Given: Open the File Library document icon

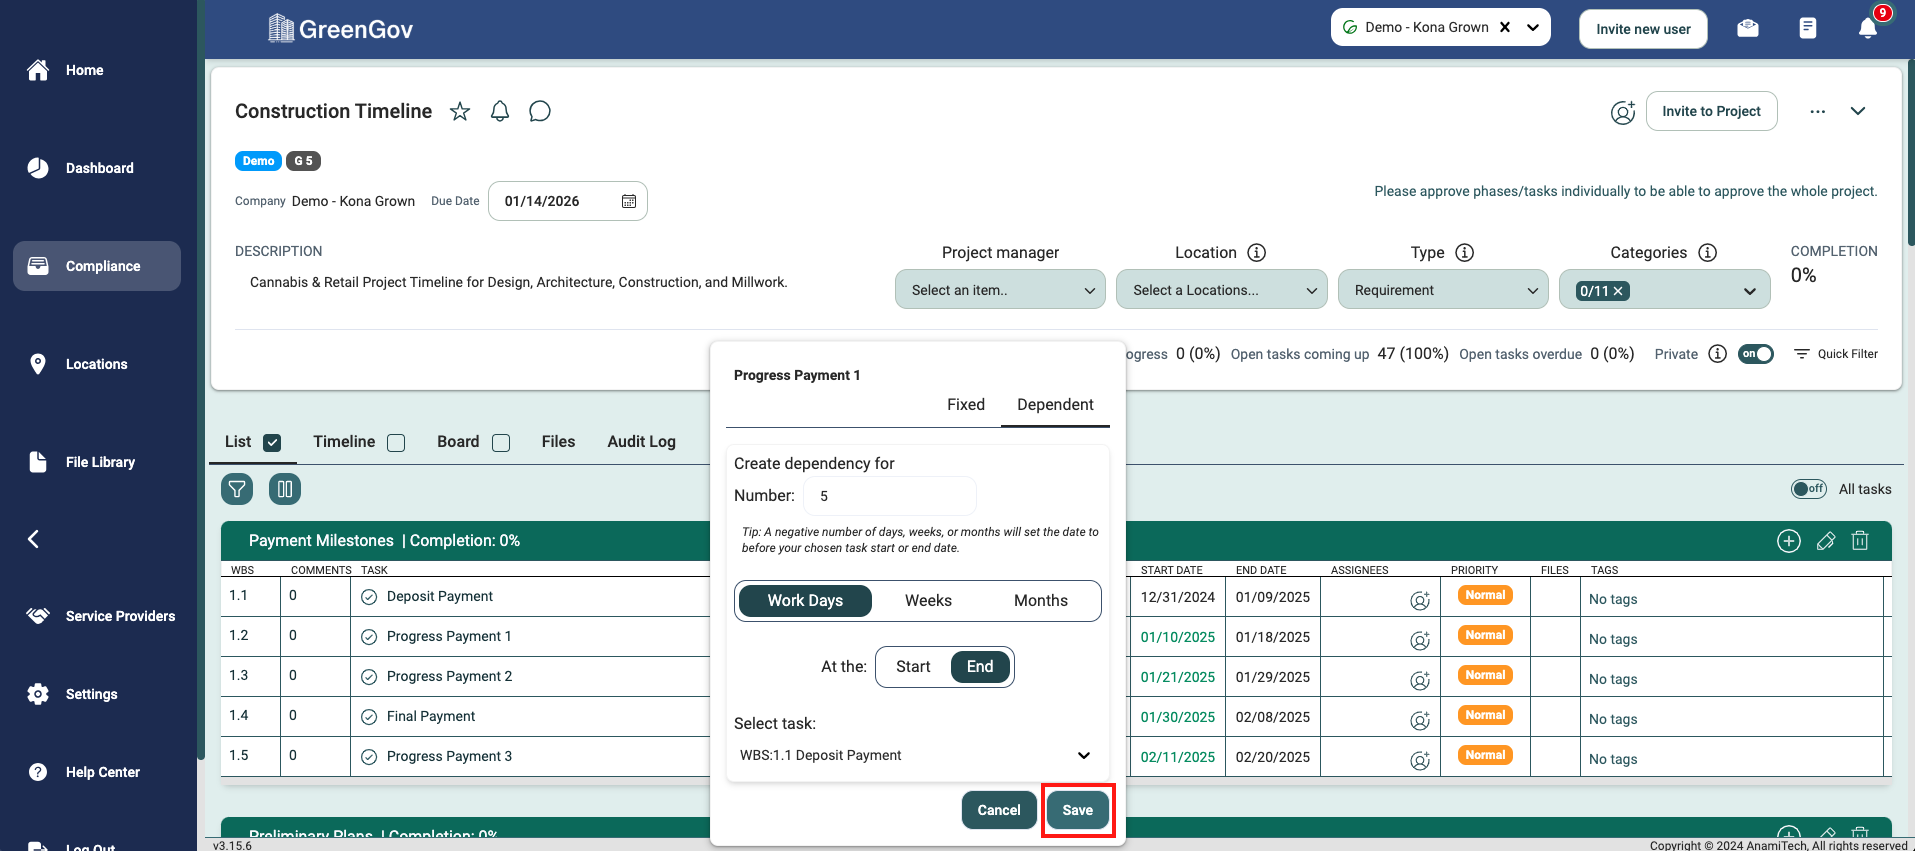Looking at the screenshot, I should pyautogui.click(x=38, y=462).
